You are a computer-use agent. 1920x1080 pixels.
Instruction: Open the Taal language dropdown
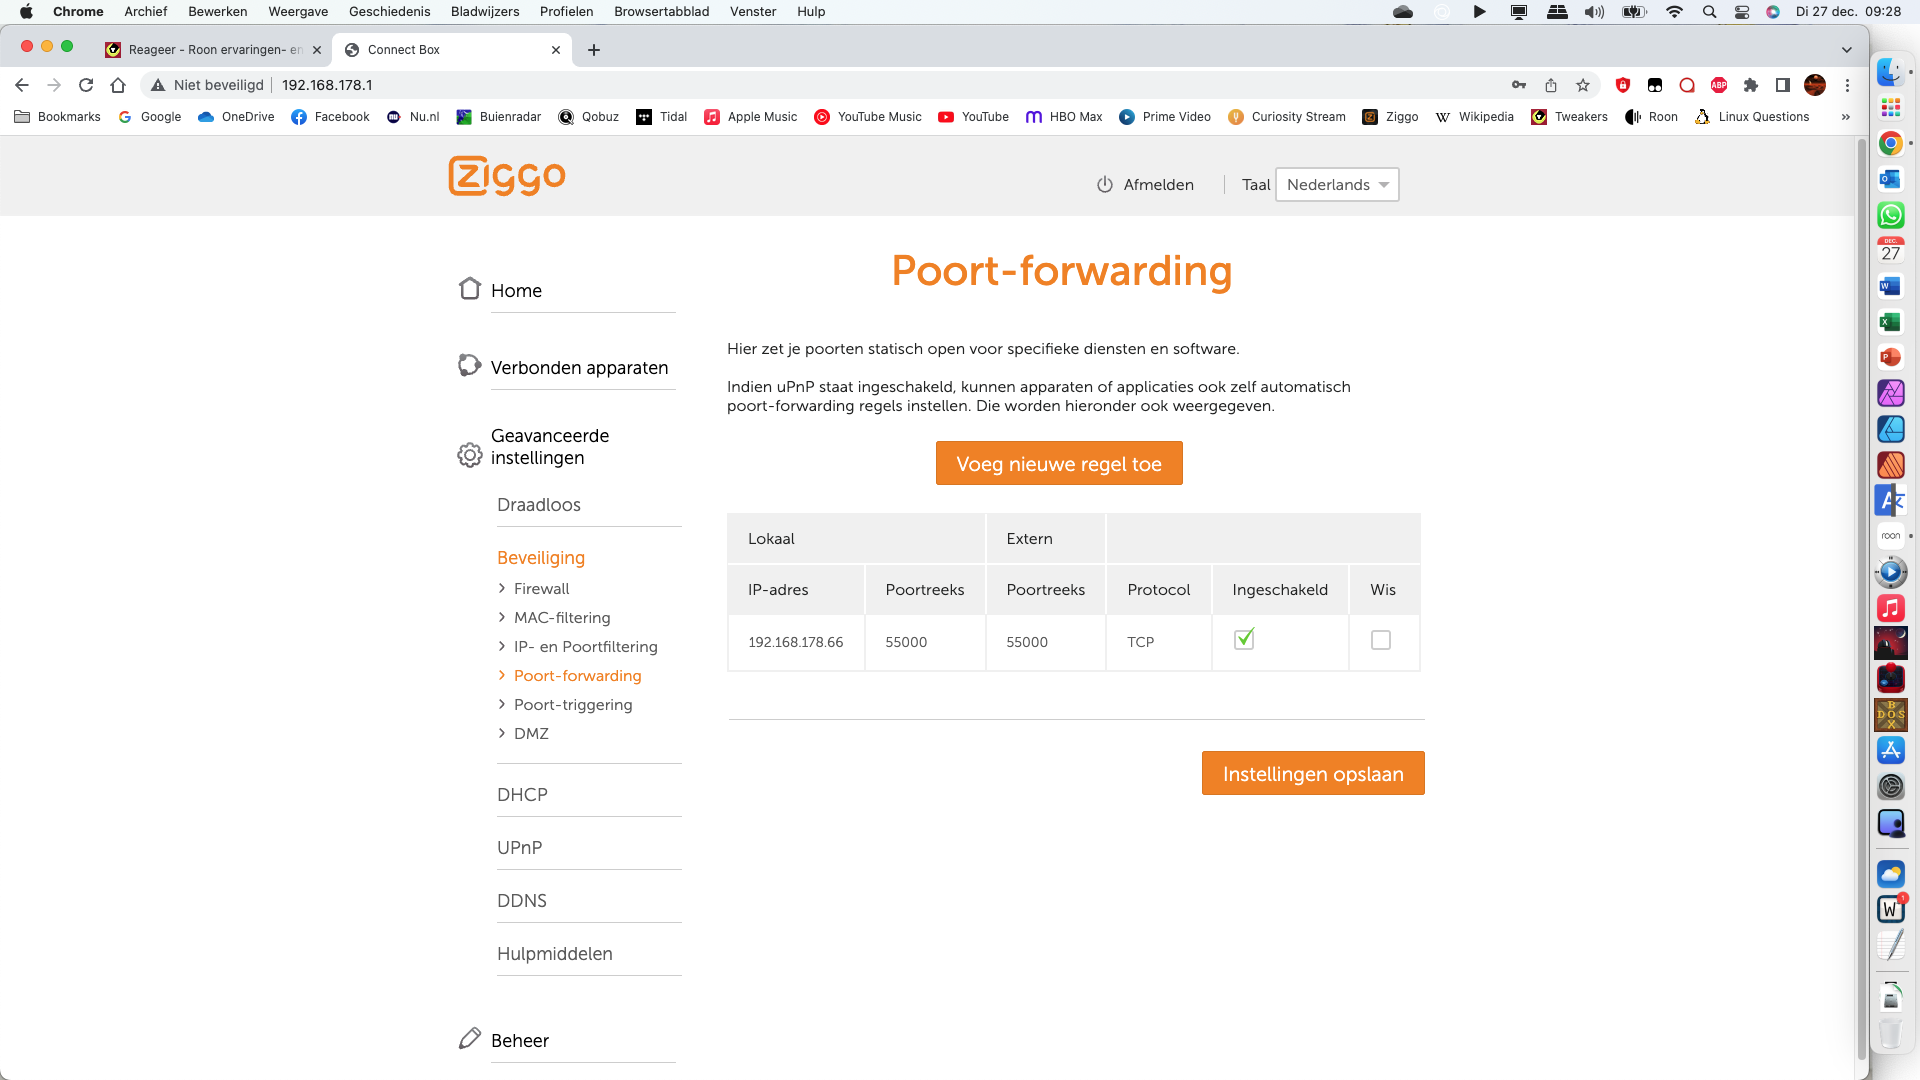[1337, 185]
